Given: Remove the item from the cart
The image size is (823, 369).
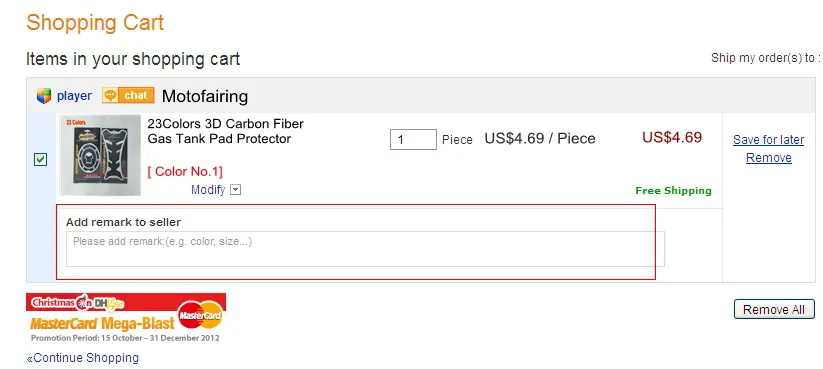Looking at the screenshot, I should 768,158.
